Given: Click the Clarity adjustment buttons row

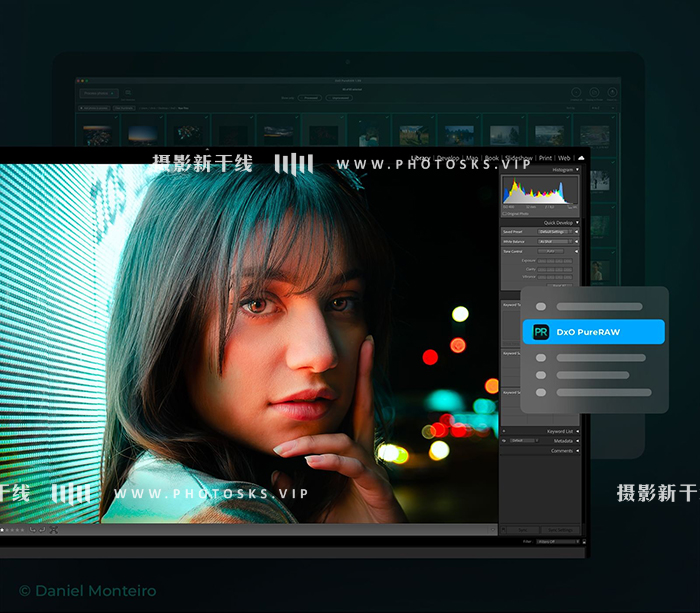Looking at the screenshot, I should tap(555, 269).
